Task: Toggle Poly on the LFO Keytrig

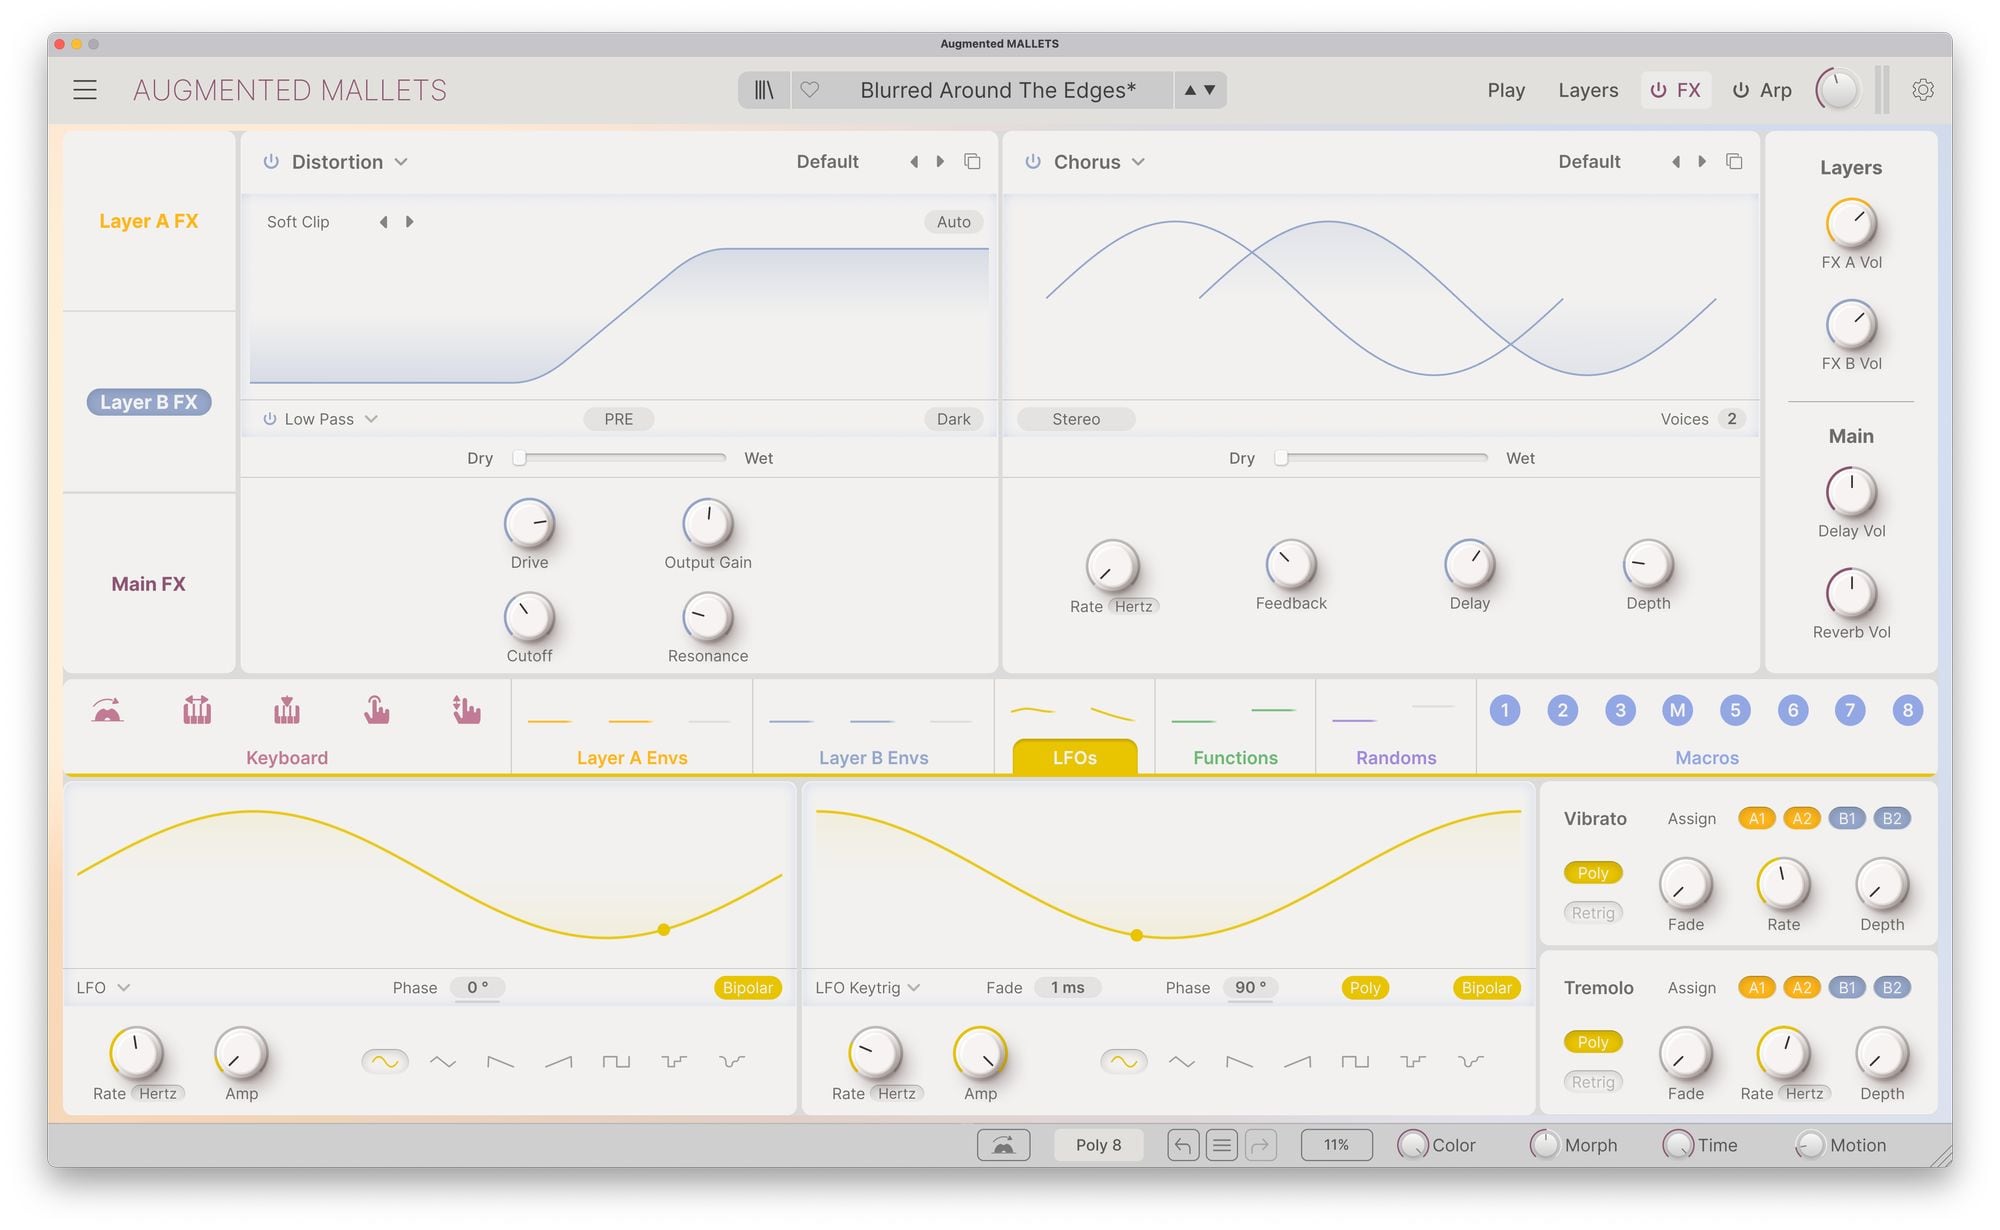Action: [1364, 988]
